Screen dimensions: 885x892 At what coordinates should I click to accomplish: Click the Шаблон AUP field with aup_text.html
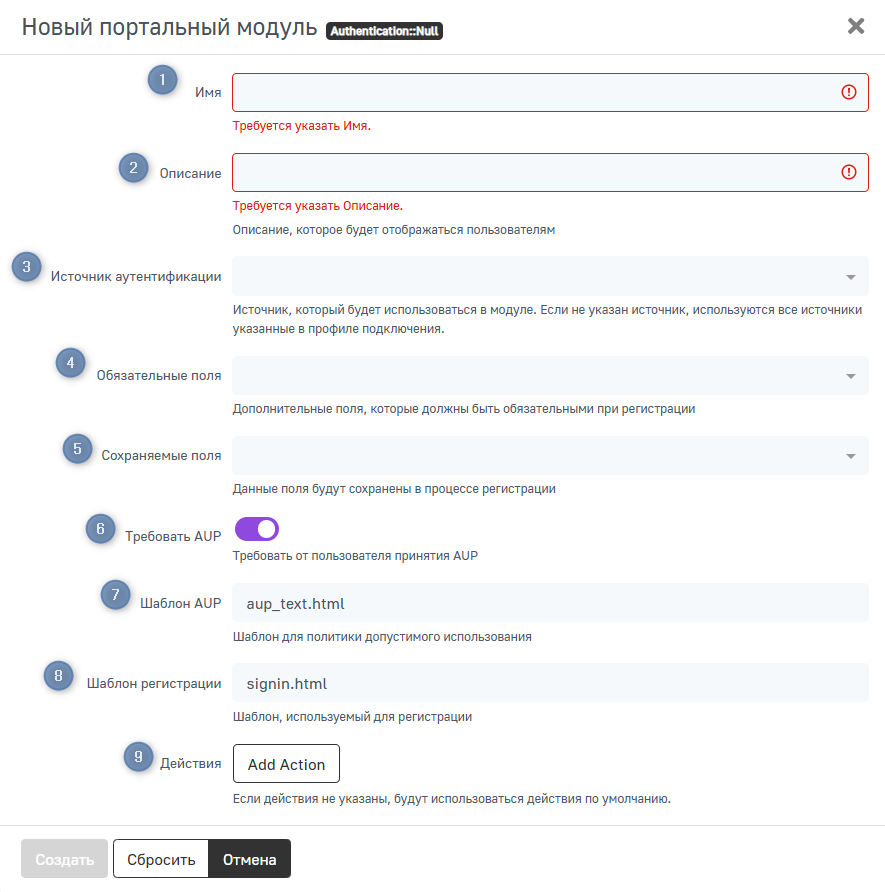[550, 603]
